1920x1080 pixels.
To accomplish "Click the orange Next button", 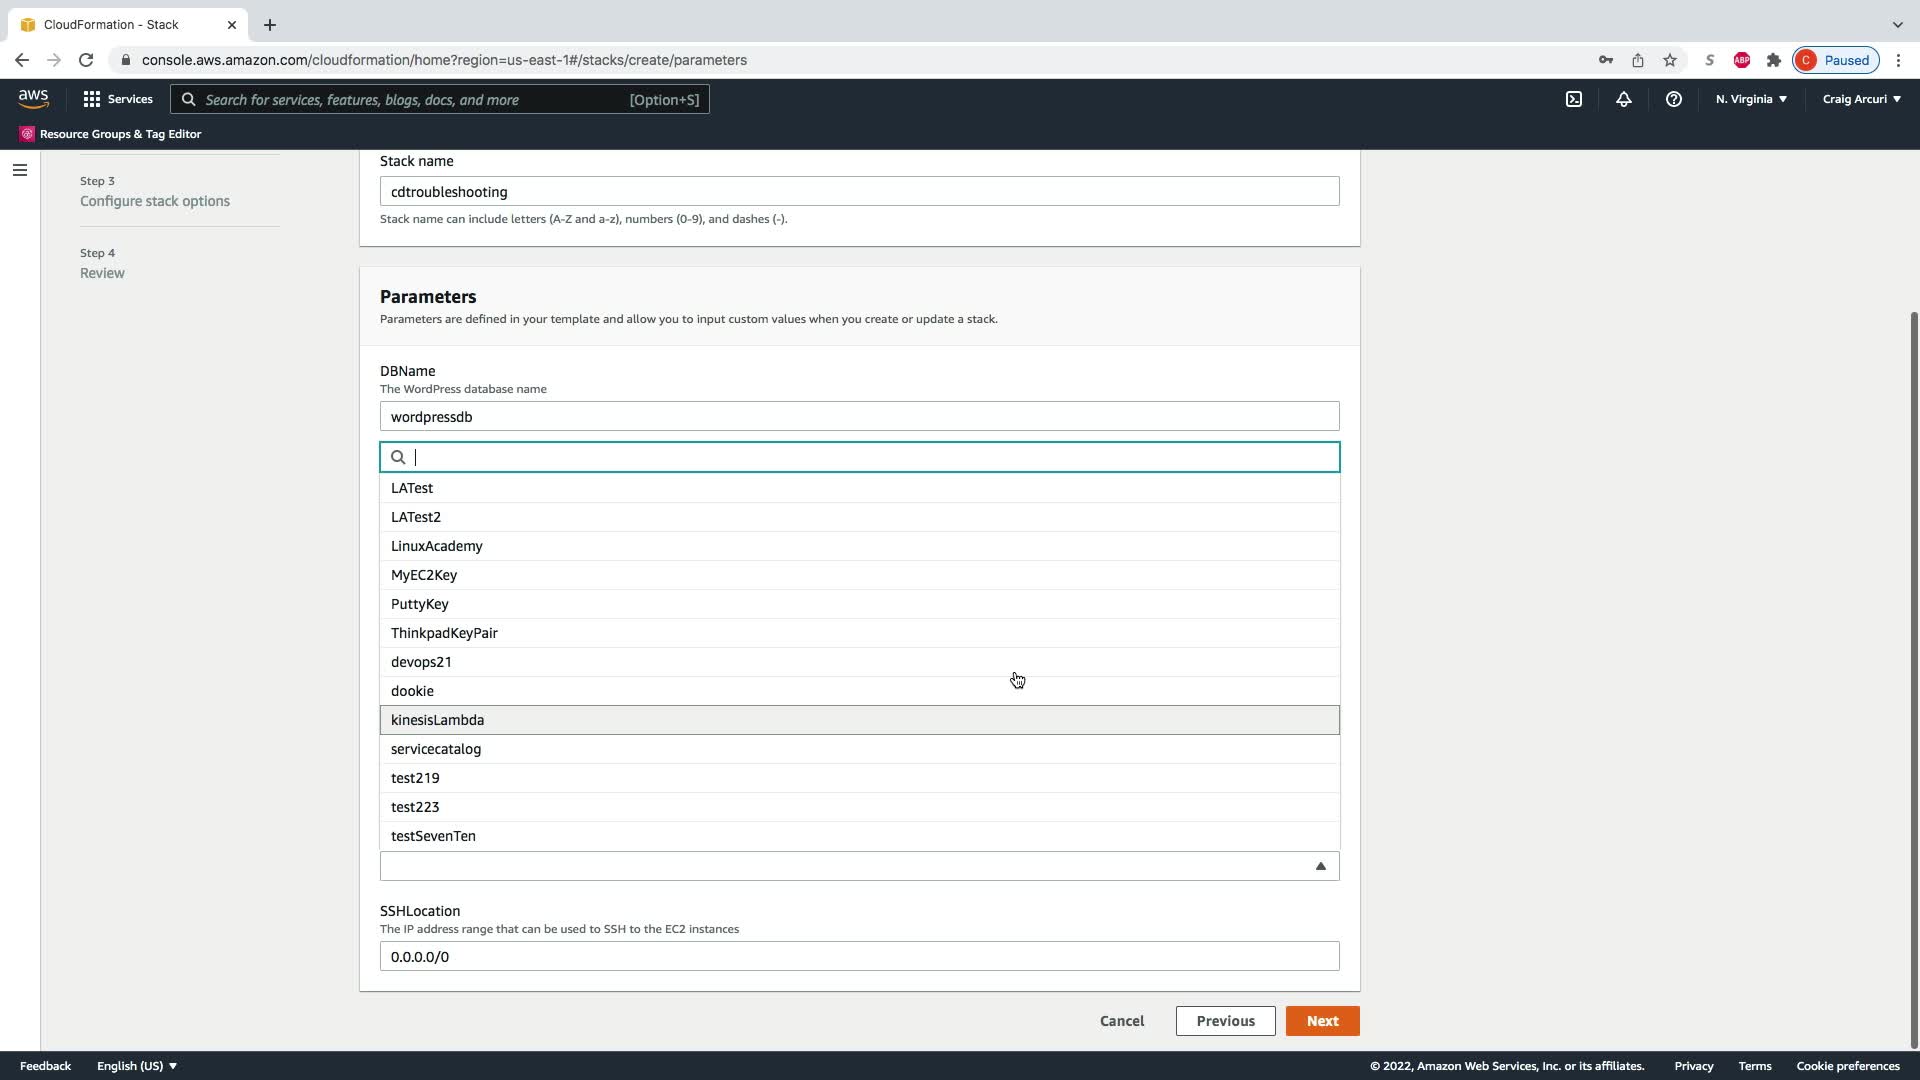I will 1322,1021.
